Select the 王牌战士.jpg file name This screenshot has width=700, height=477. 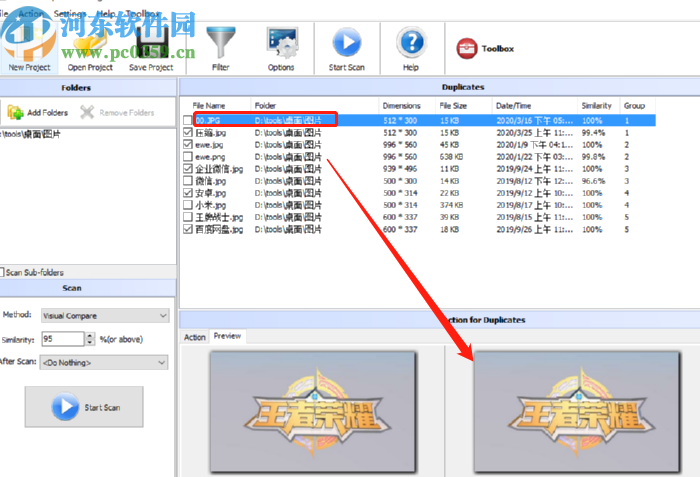pyautogui.click(x=219, y=217)
